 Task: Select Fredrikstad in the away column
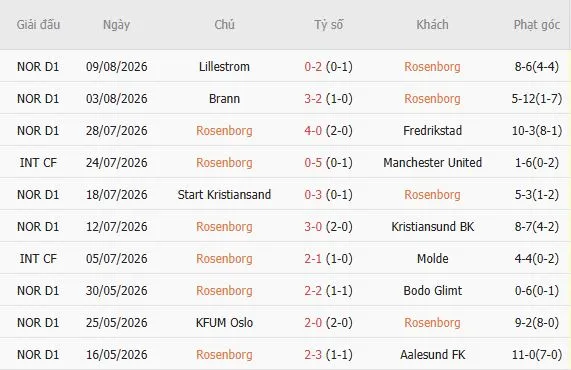pyautogui.click(x=433, y=131)
